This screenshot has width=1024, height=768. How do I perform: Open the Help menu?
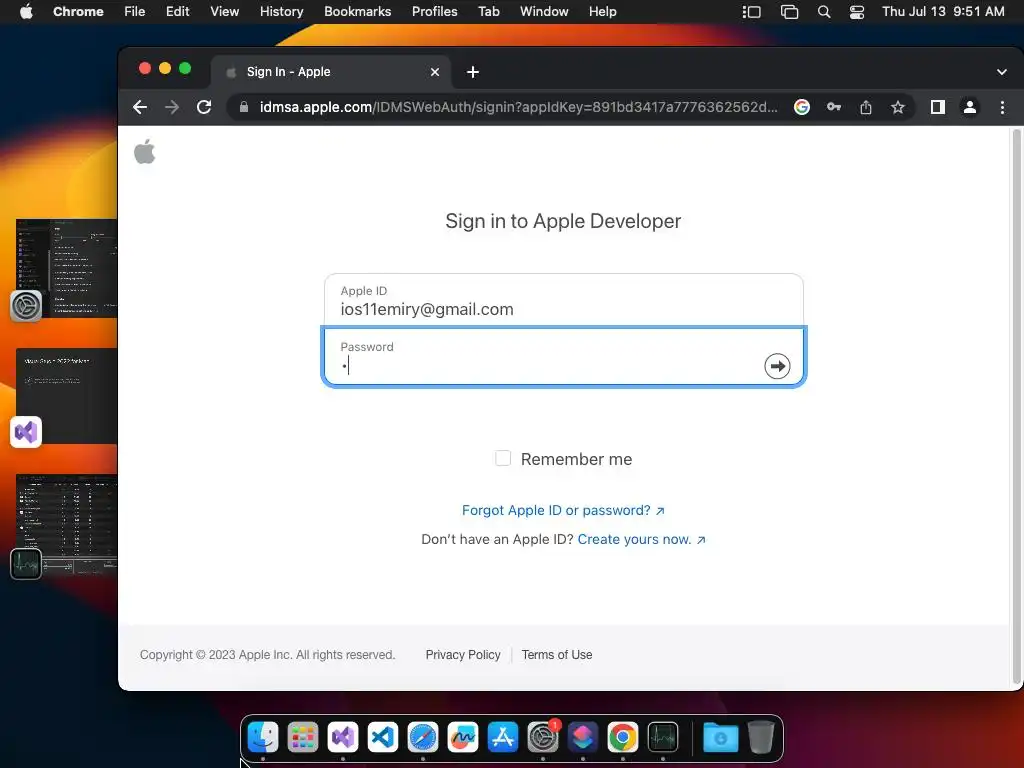coord(602,12)
